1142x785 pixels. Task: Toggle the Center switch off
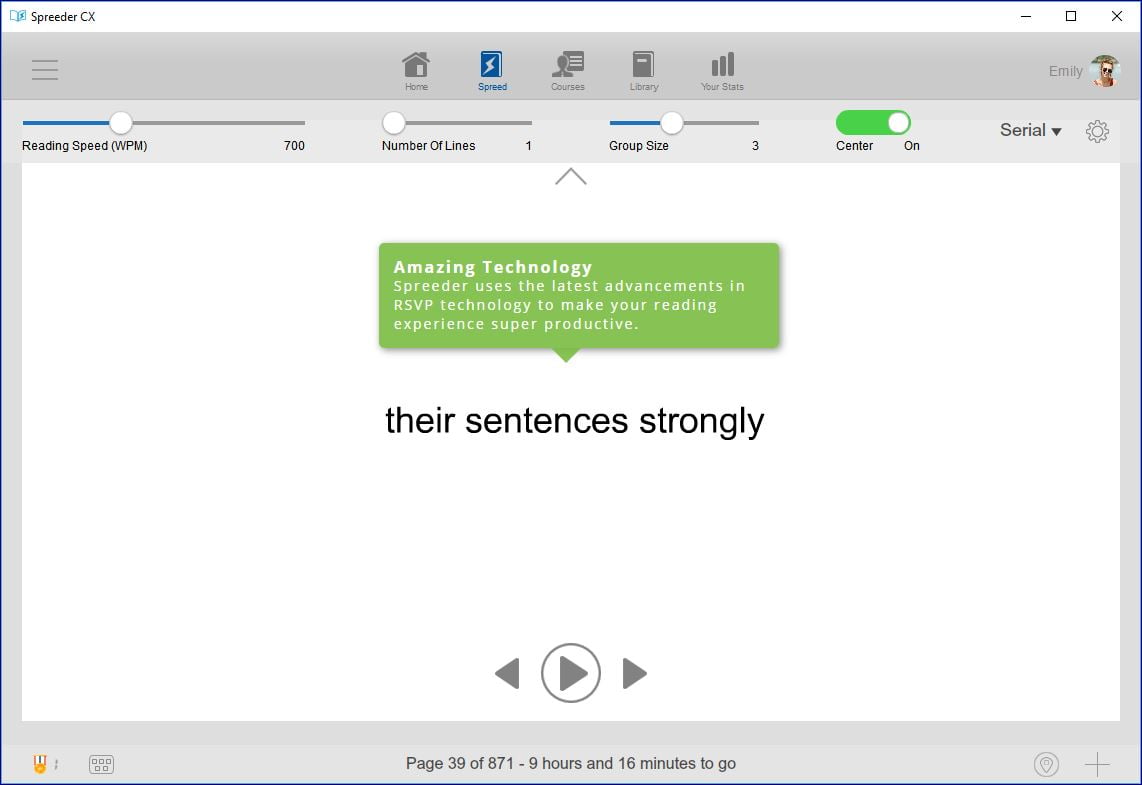pyautogui.click(x=873, y=123)
